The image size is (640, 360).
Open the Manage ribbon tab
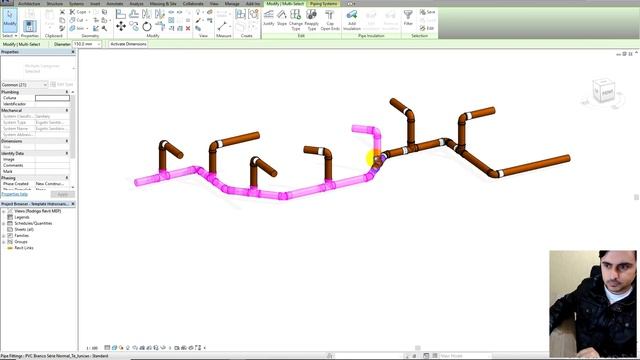pyautogui.click(x=232, y=4)
